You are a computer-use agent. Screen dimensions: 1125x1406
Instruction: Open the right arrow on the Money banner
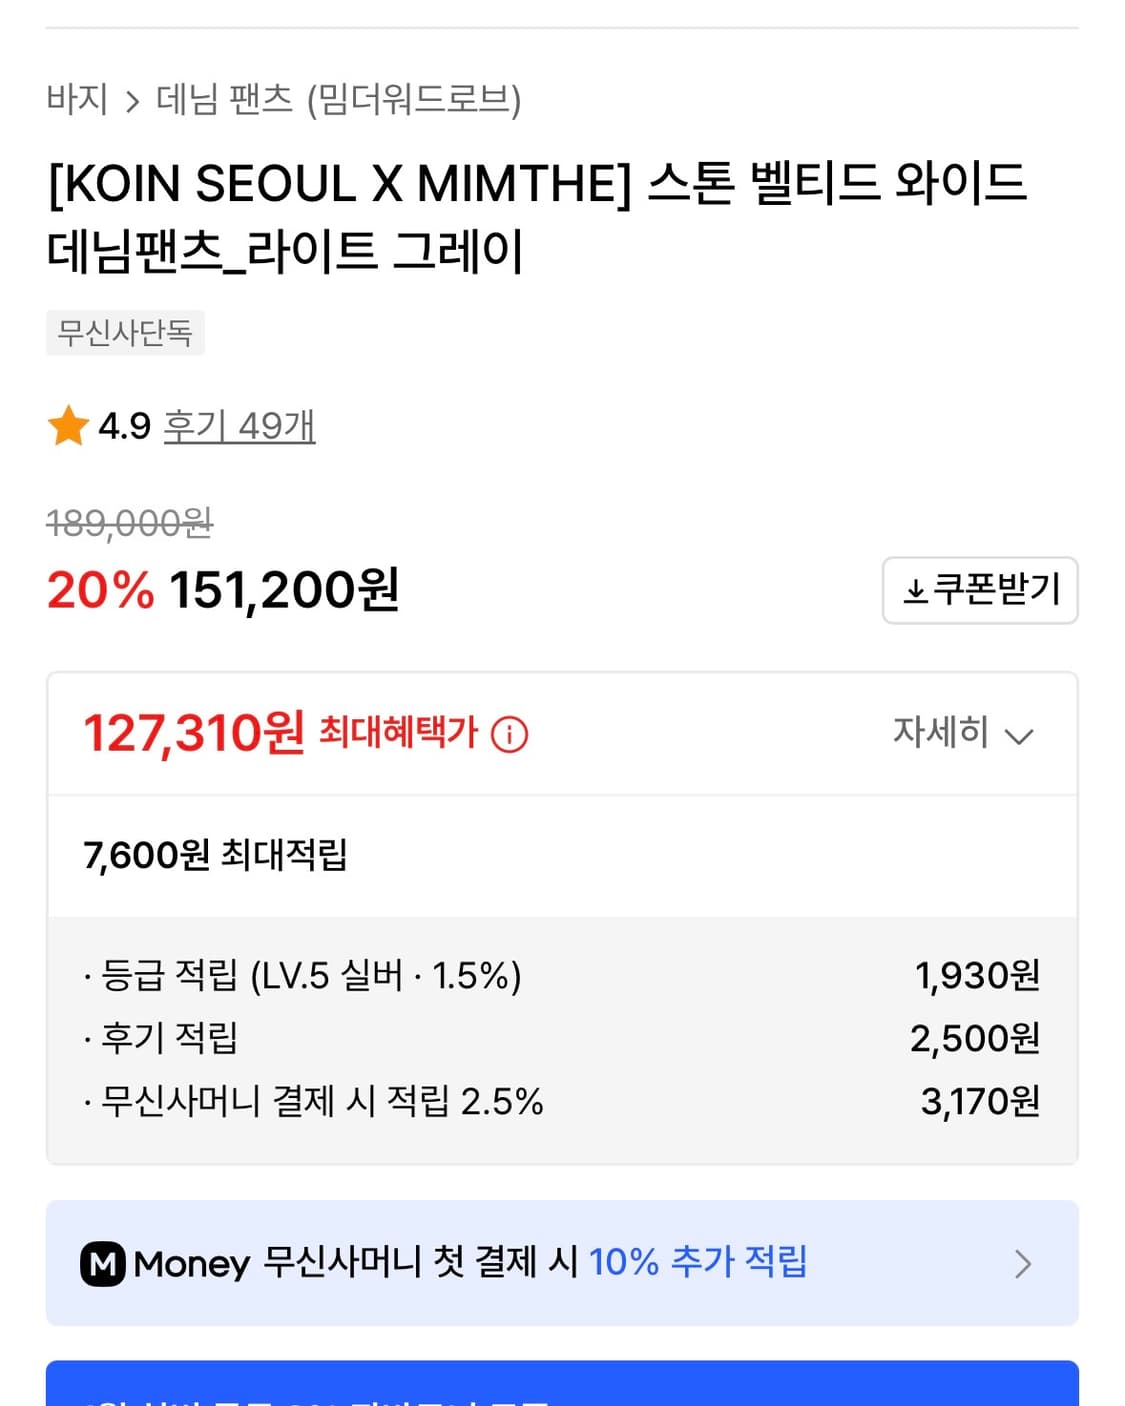click(1022, 1264)
